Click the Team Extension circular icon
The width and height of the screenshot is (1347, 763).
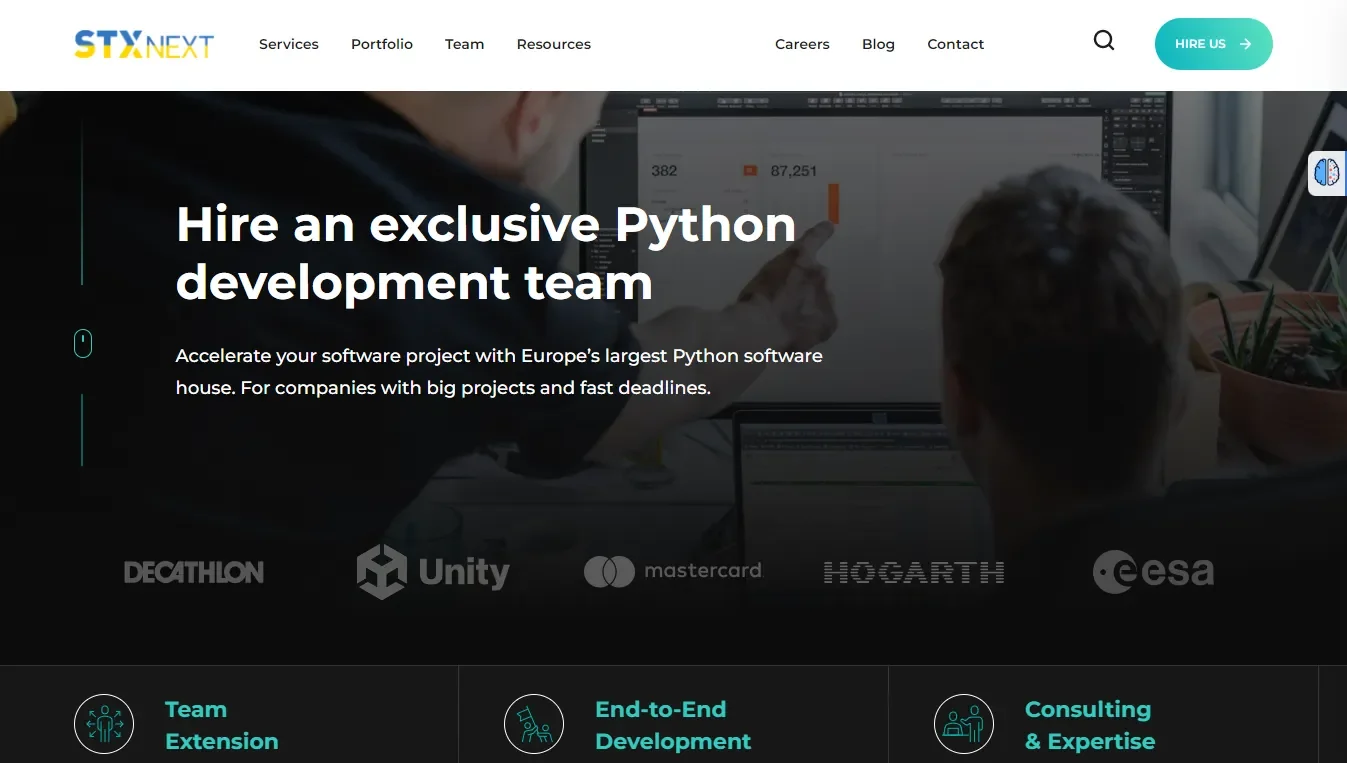[104, 724]
